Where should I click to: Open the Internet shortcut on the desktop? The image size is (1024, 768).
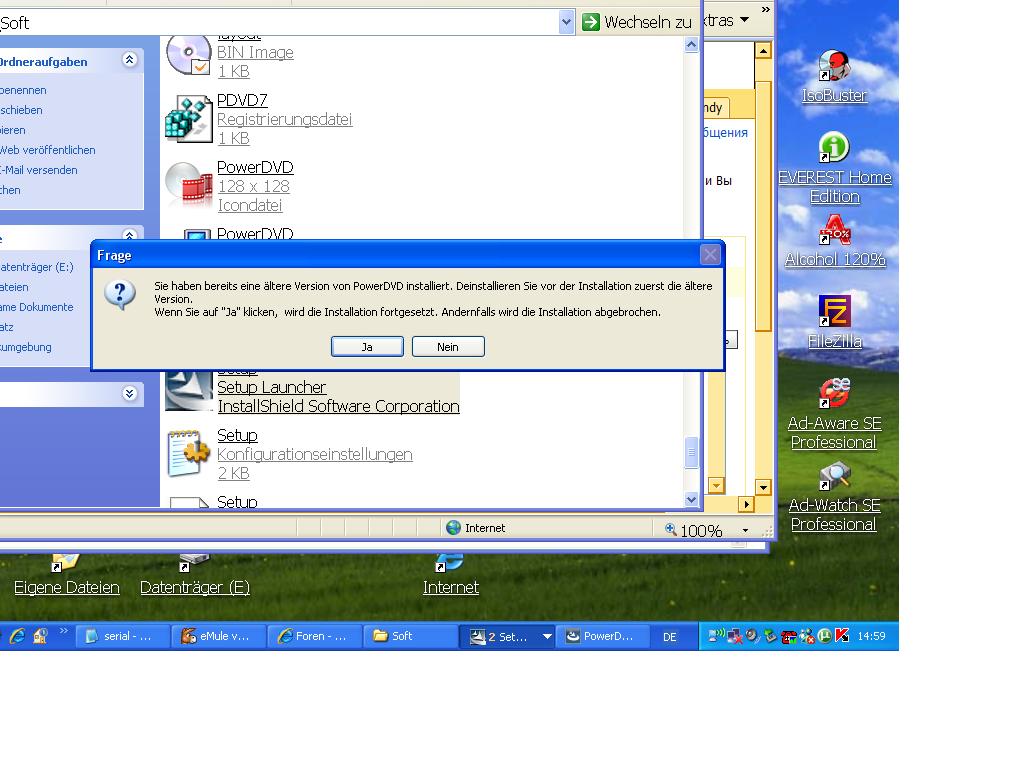(451, 575)
